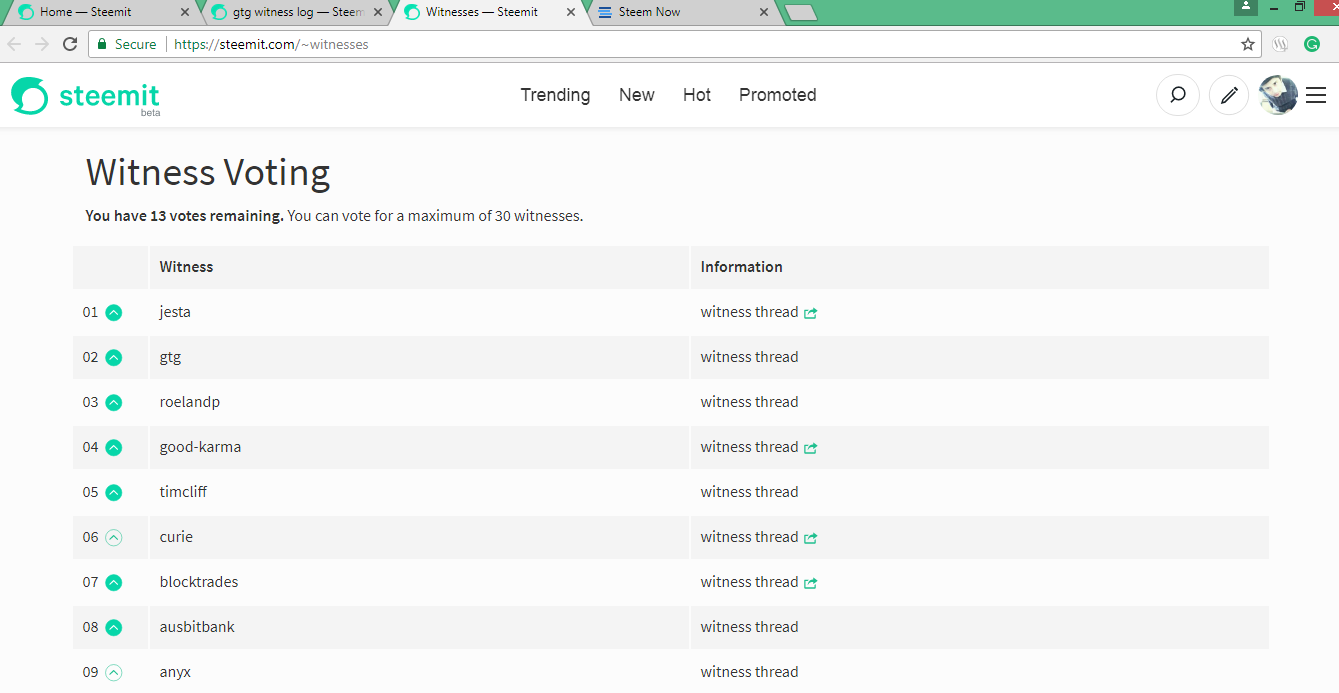The height and width of the screenshot is (693, 1339).
Task: Open the witness thread link for ausbitbank
Action: point(749,627)
